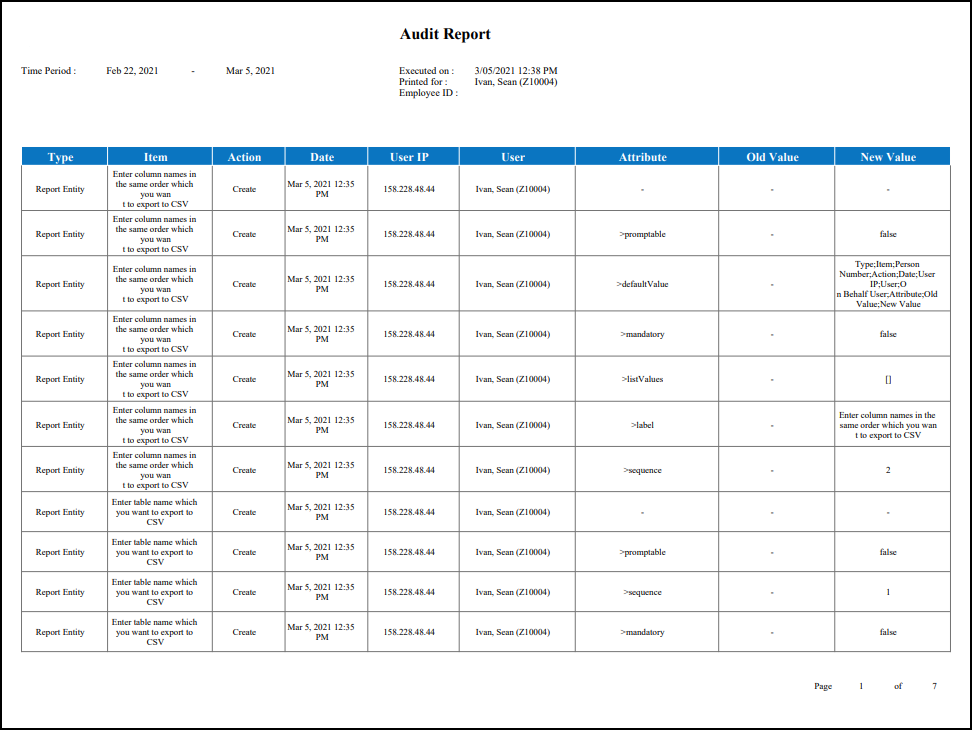Click the Audit Report title

445,34
